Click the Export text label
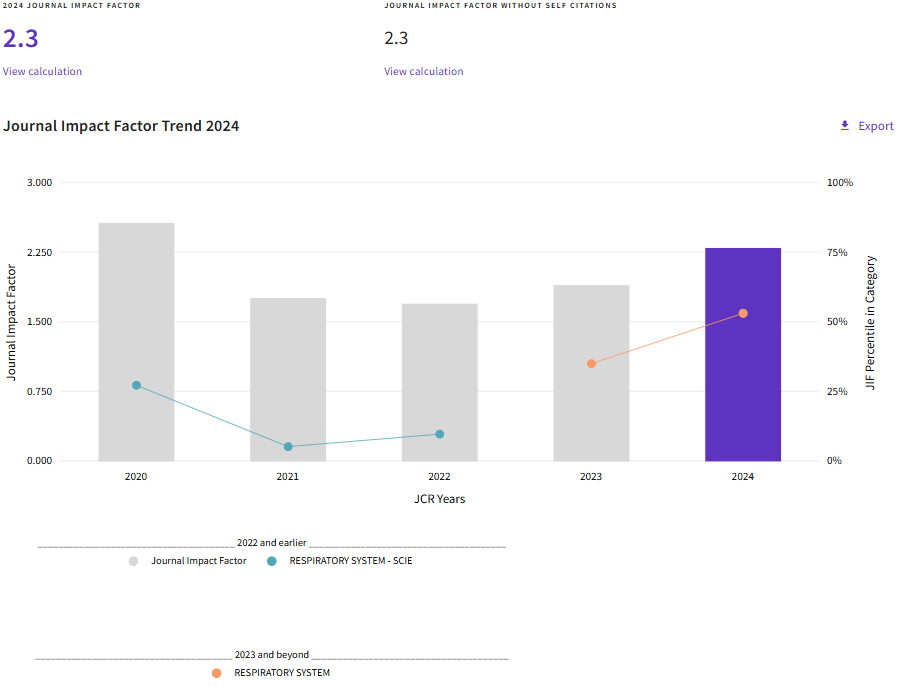The width and height of the screenshot is (898, 691). coord(876,126)
